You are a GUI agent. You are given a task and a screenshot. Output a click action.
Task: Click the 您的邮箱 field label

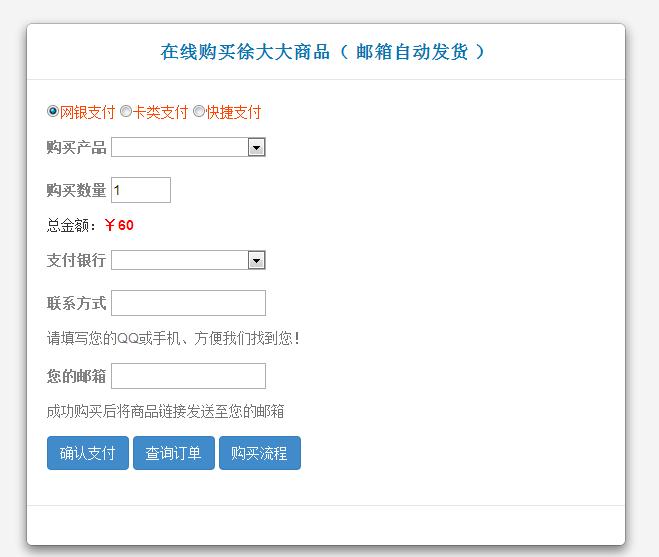pos(76,376)
